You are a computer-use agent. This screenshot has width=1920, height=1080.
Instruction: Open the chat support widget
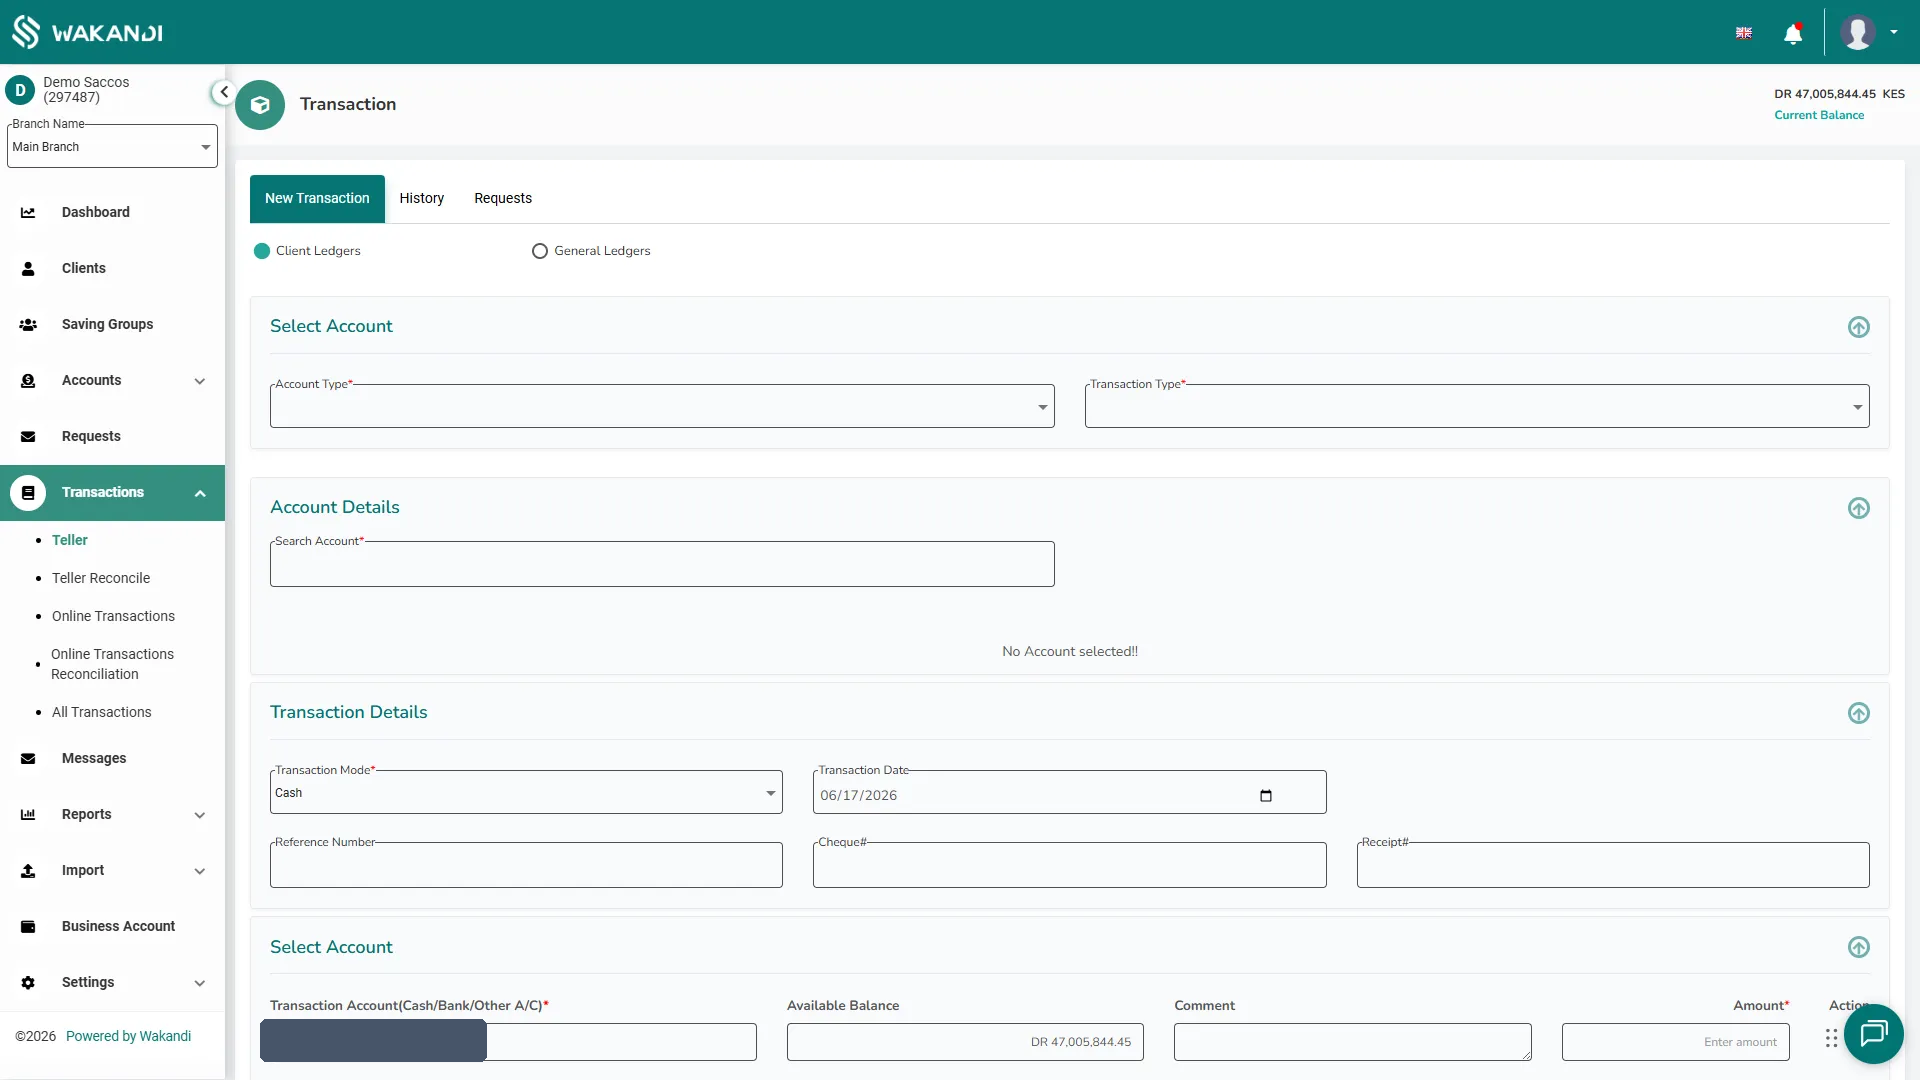coord(1873,1033)
